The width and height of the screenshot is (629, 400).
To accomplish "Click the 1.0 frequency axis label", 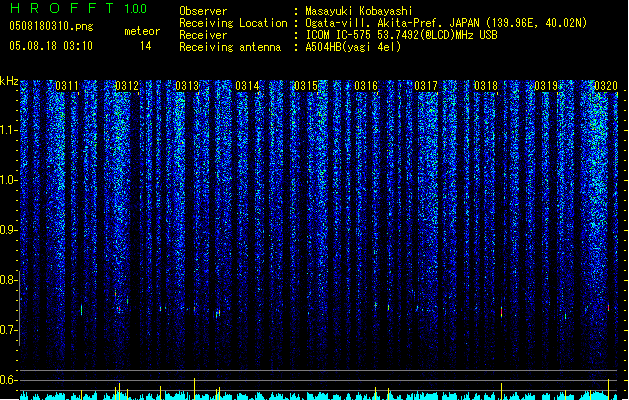I will (x=8, y=180).
